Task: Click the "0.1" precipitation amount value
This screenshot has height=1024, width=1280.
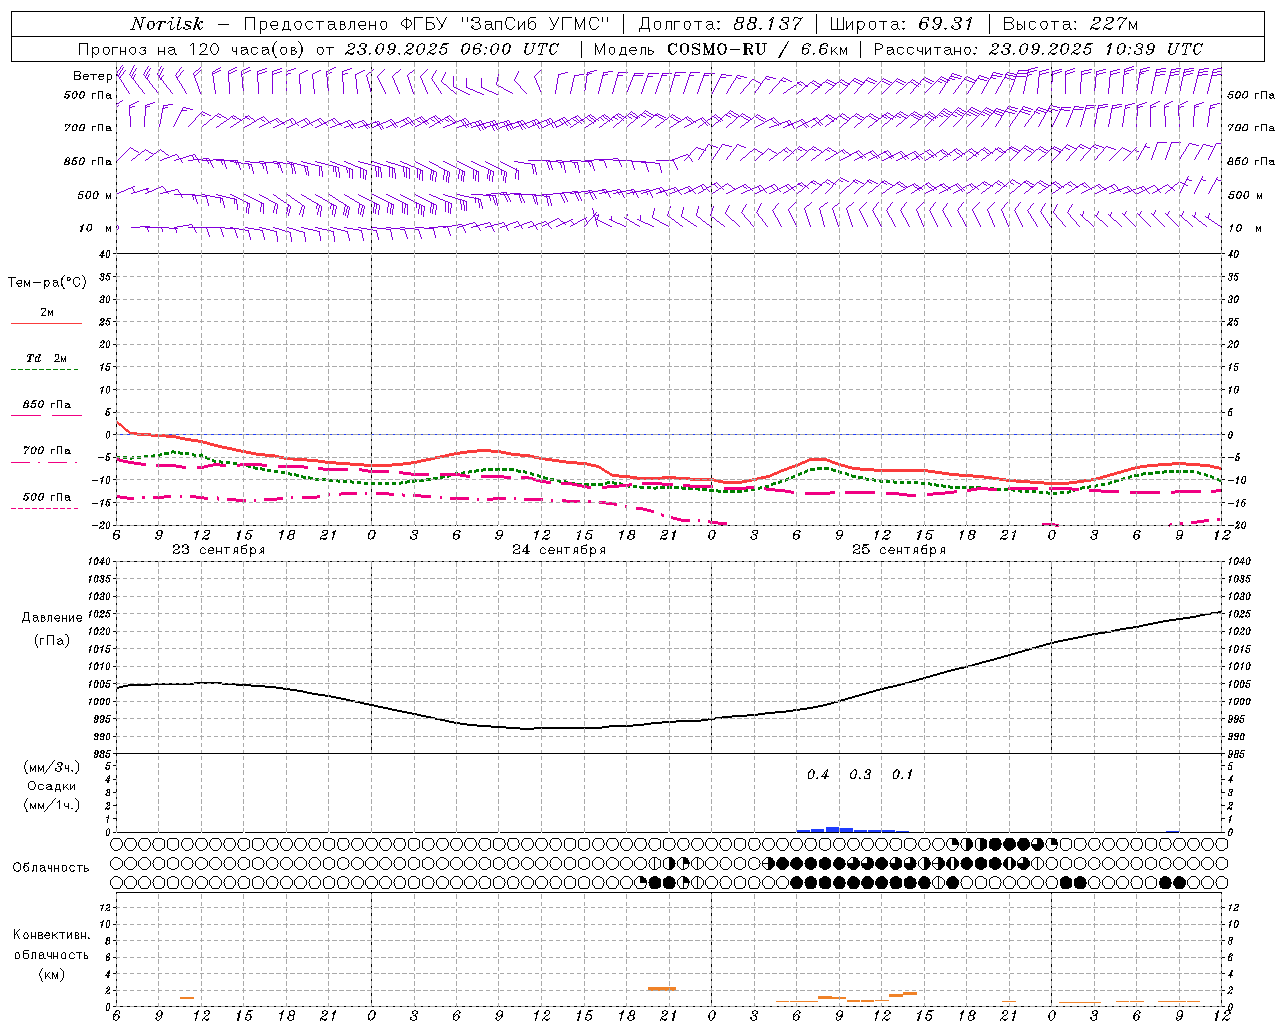Action: (902, 775)
